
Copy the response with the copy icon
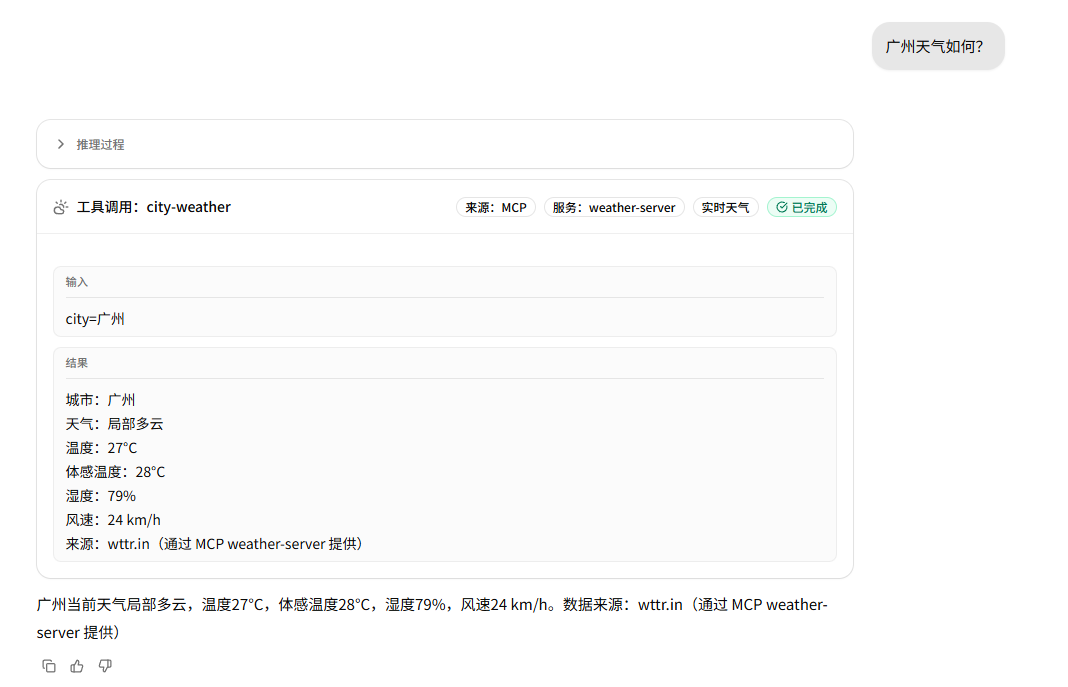(x=49, y=666)
